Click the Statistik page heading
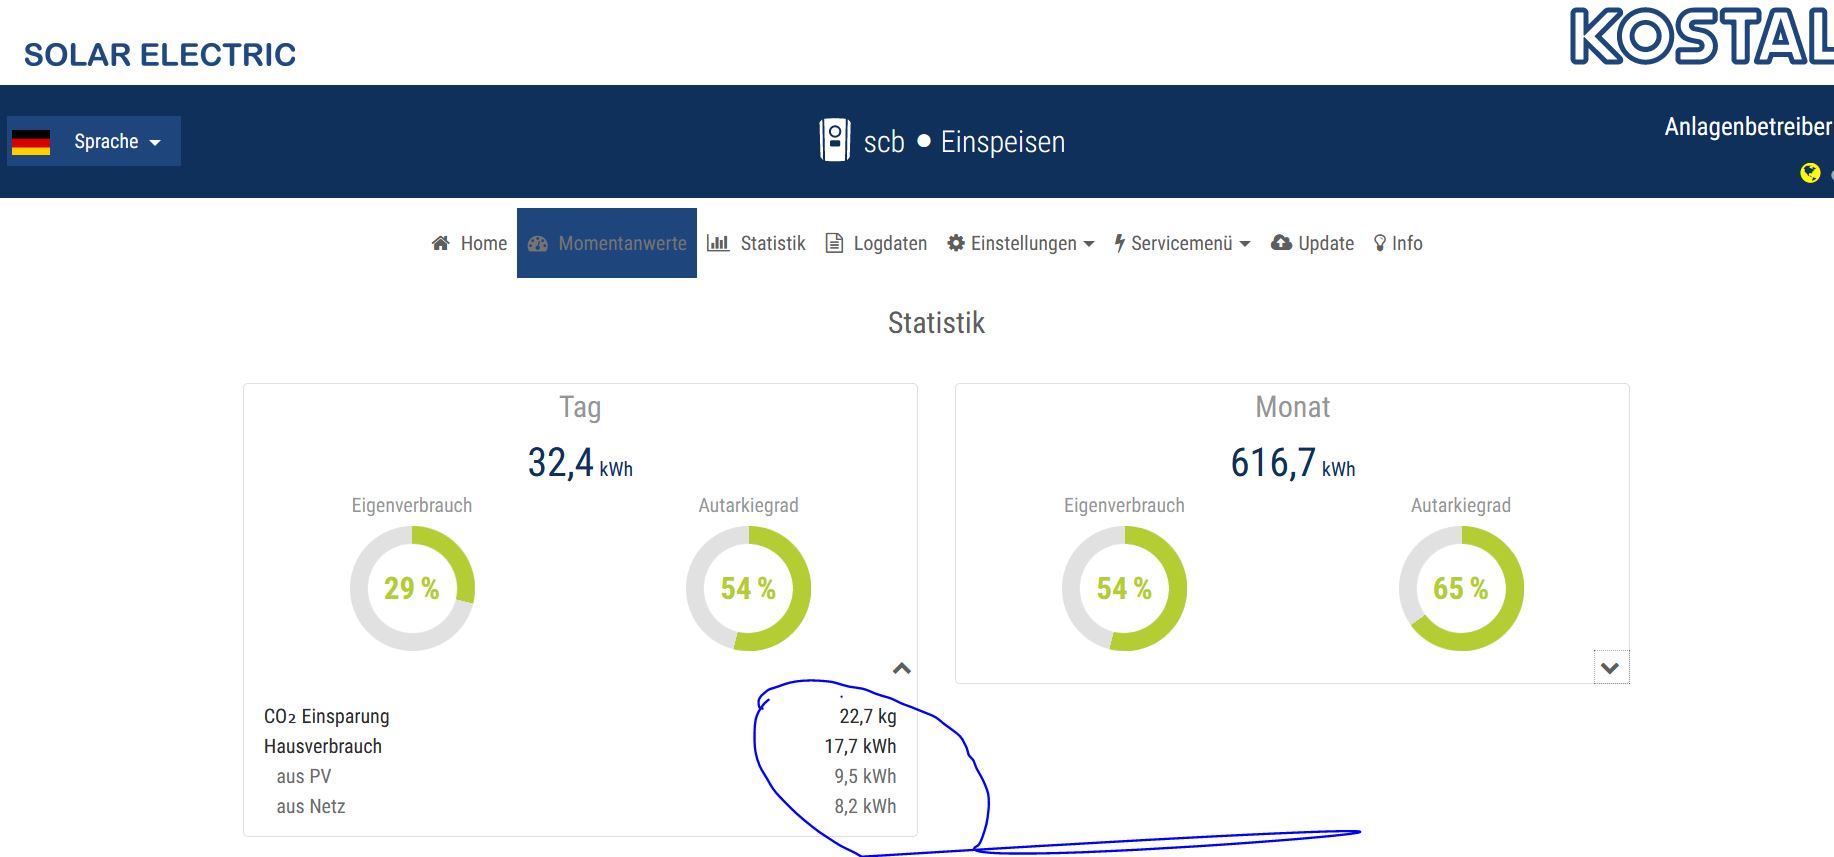 (936, 323)
